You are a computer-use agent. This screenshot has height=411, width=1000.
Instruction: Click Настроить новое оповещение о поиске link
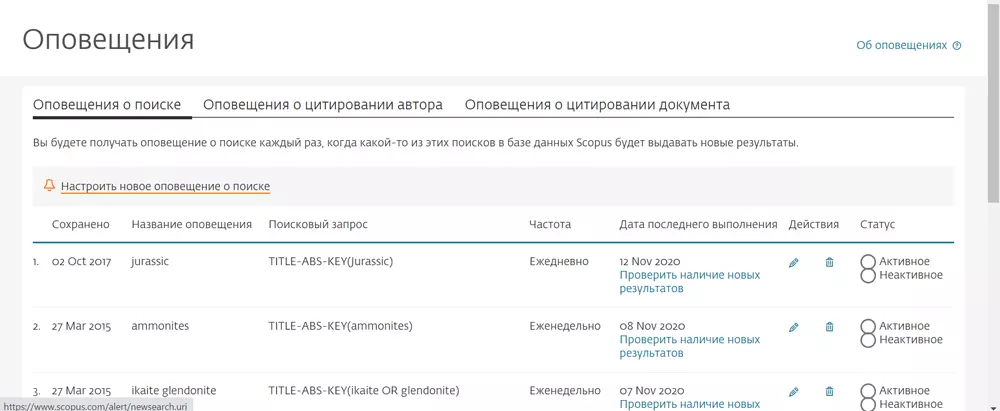[x=165, y=186]
